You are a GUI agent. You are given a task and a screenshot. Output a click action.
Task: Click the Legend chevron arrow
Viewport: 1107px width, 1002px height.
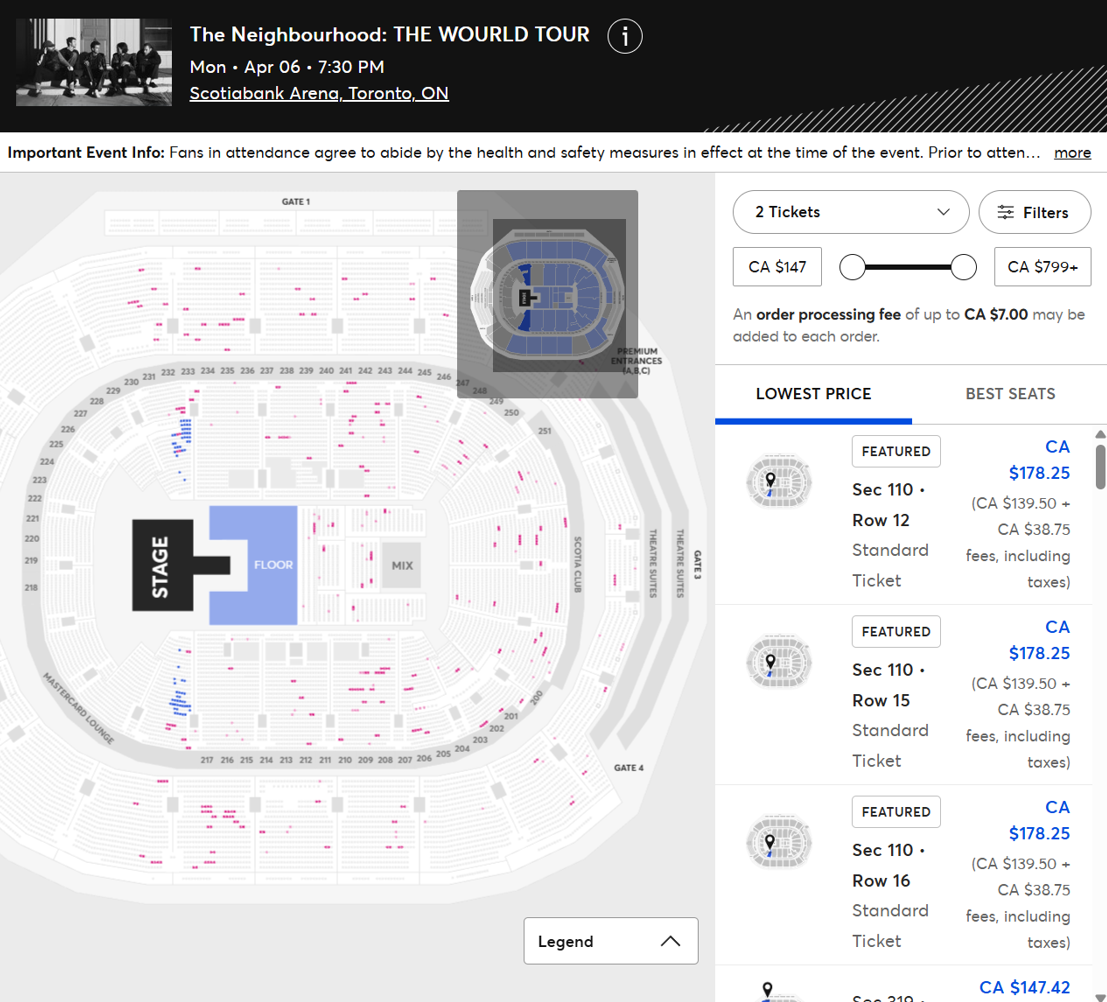(x=671, y=941)
